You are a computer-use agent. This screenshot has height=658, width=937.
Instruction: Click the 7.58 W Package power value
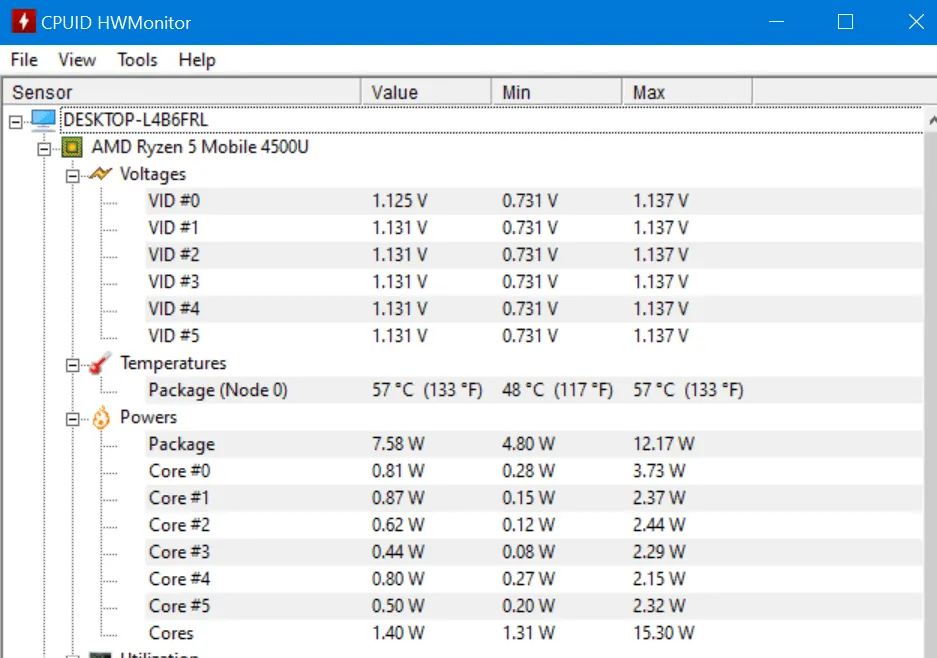pyautogui.click(x=398, y=444)
